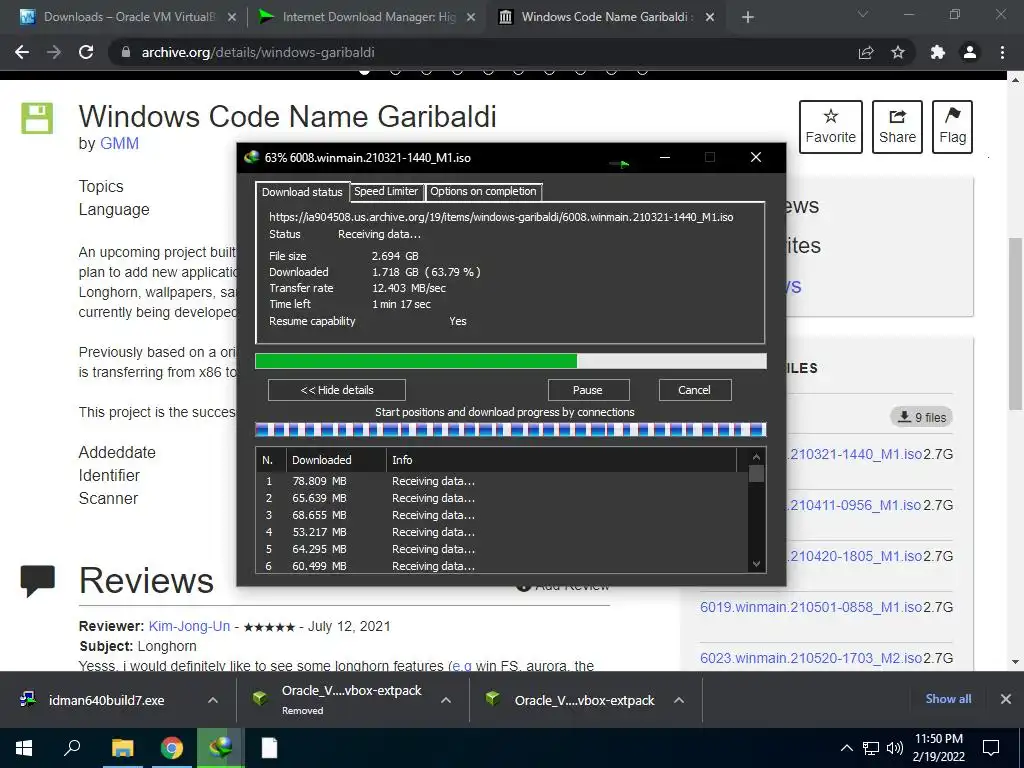
Task: Open Windows Start menu
Action: tap(24, 748)
